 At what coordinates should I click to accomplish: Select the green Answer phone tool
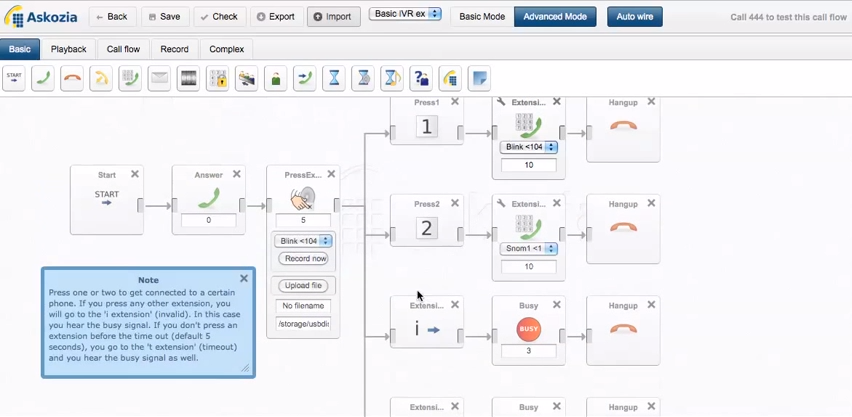[x=43, y=79]
